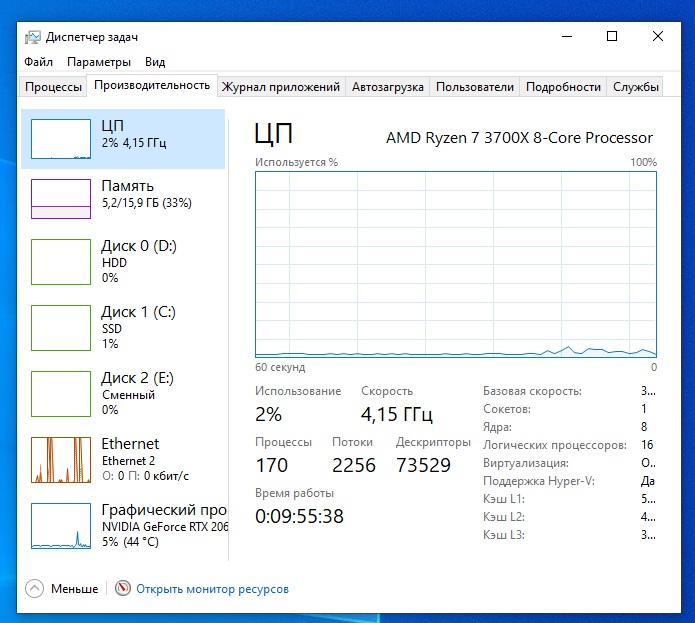Close the Диспетчер задач window

click(658, 36)
